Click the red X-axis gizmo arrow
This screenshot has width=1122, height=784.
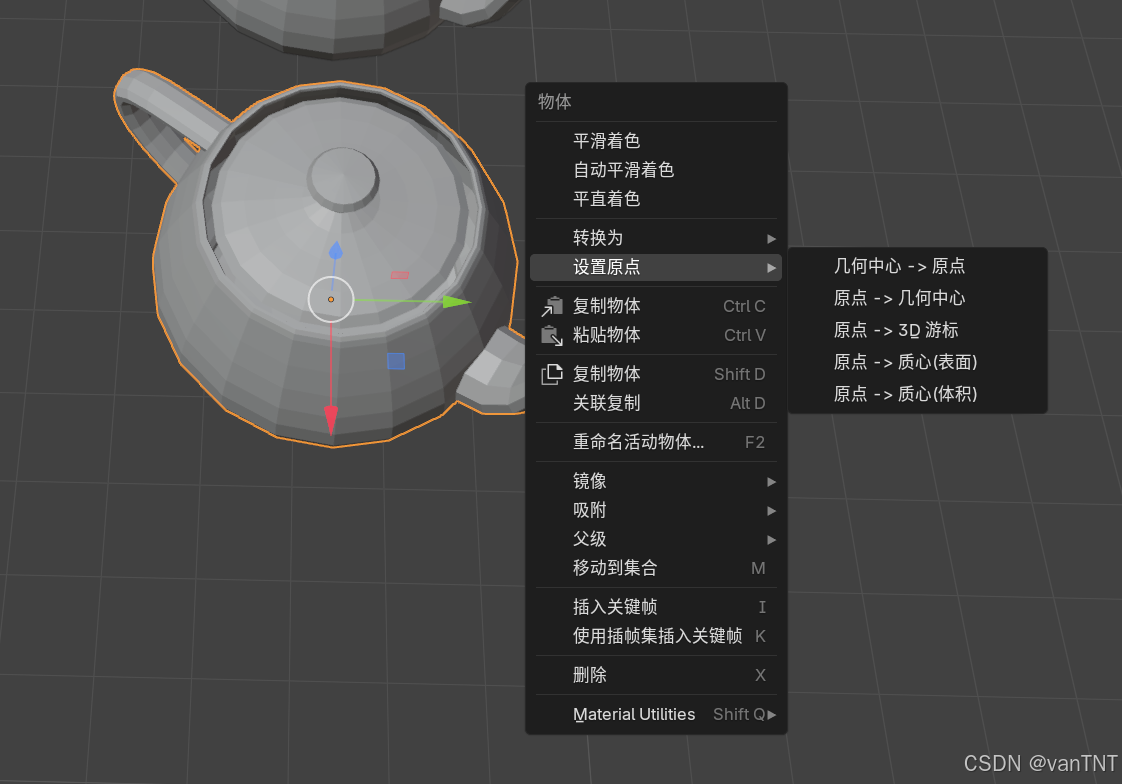331,420
